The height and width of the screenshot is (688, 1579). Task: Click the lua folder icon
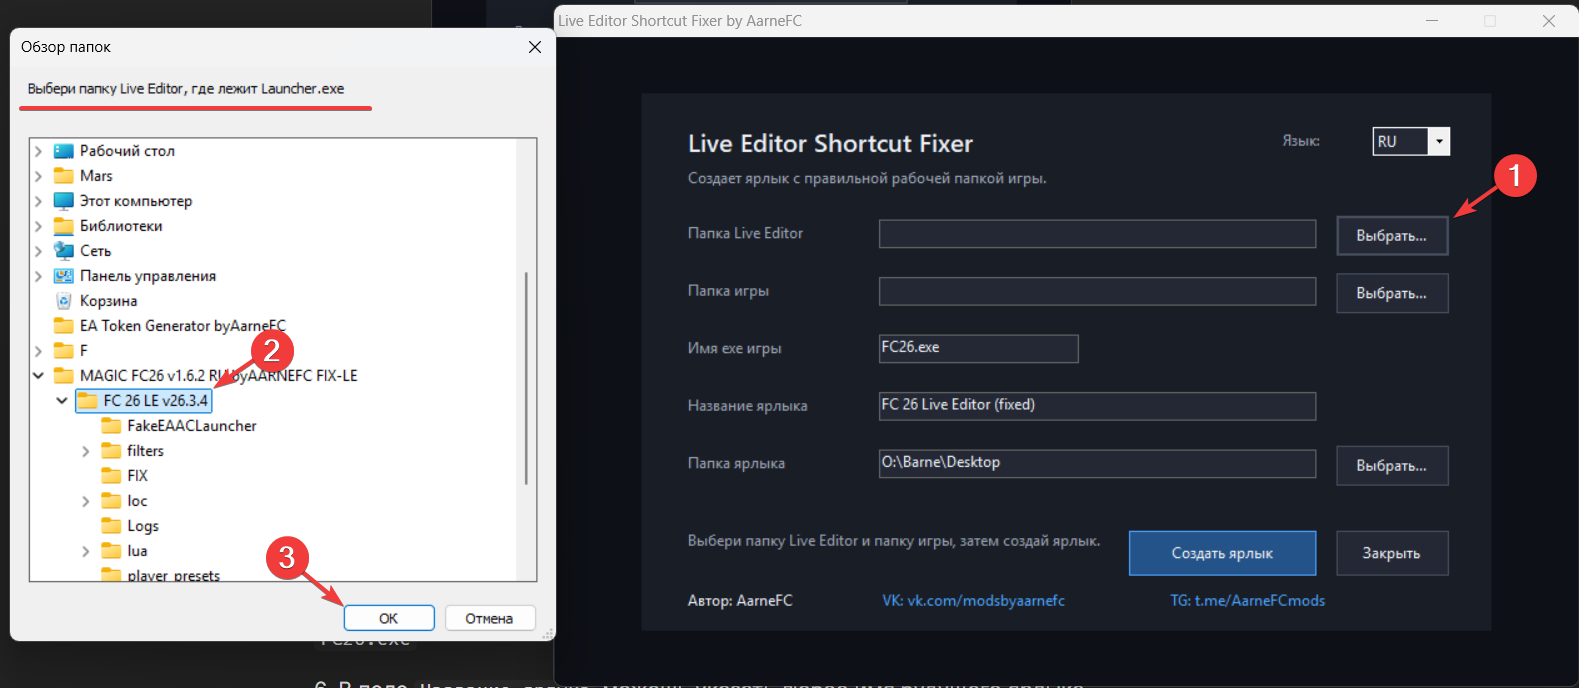111,551
